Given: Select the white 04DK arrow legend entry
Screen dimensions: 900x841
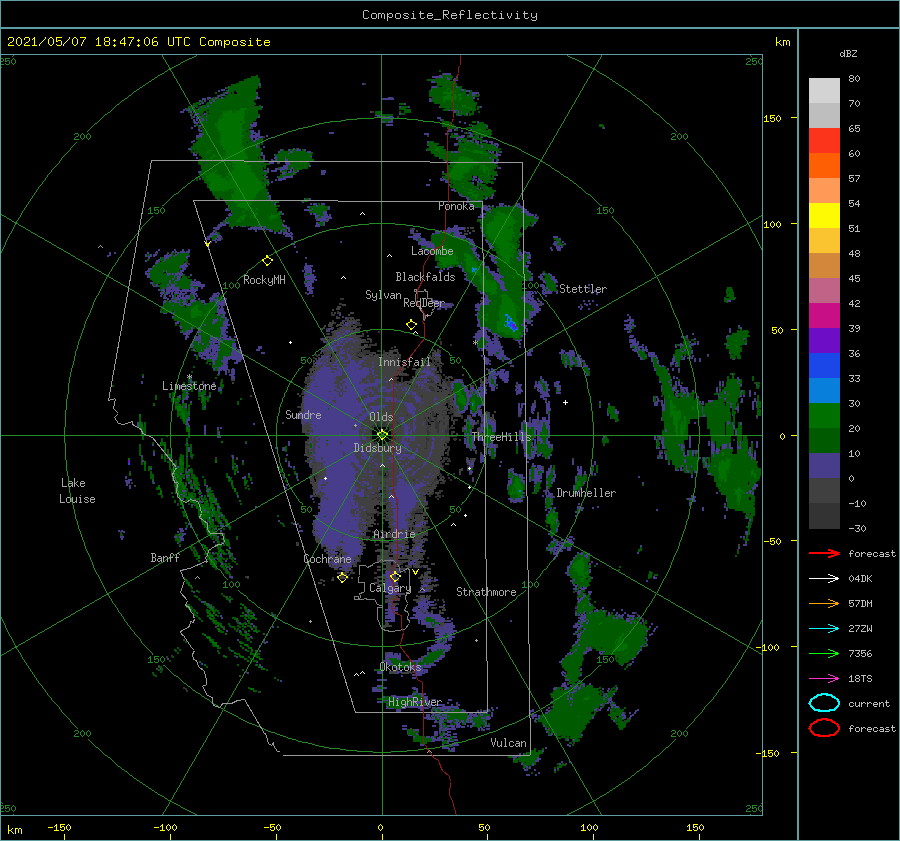Looking at the screenshot, I should click(824, 579).
